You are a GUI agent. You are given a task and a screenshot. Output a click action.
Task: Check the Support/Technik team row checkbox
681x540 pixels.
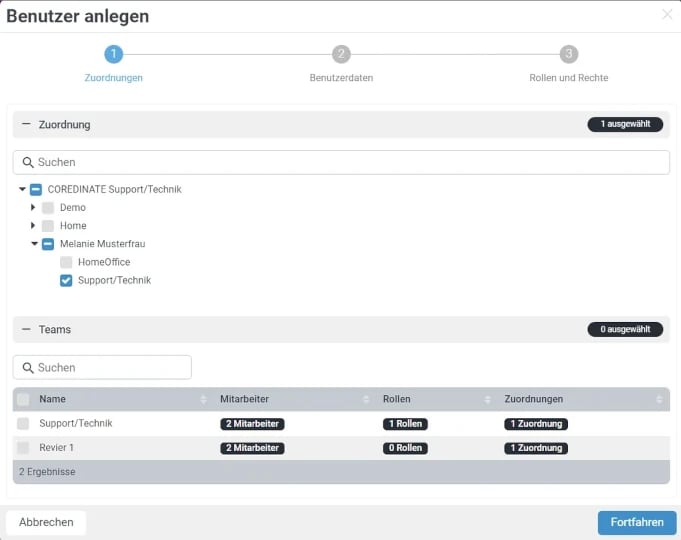point(23,424)
